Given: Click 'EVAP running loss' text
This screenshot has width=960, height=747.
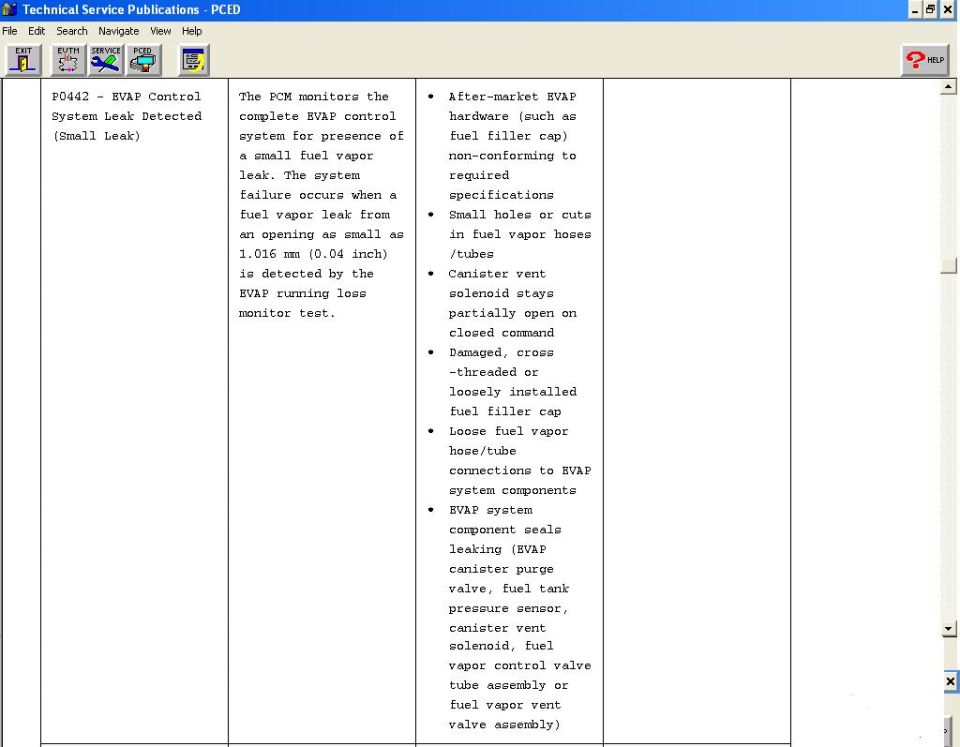Looking at the screenshot, I should click(x=302, y=293).
